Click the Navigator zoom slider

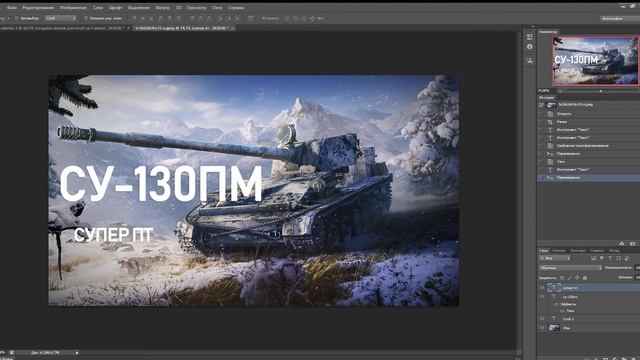(600, 91)
